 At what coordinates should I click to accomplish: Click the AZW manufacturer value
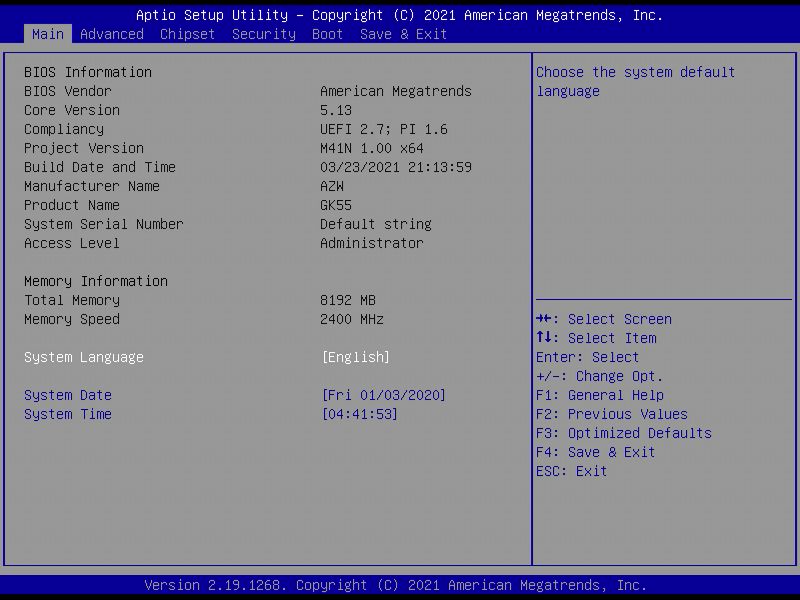(332, 186)
